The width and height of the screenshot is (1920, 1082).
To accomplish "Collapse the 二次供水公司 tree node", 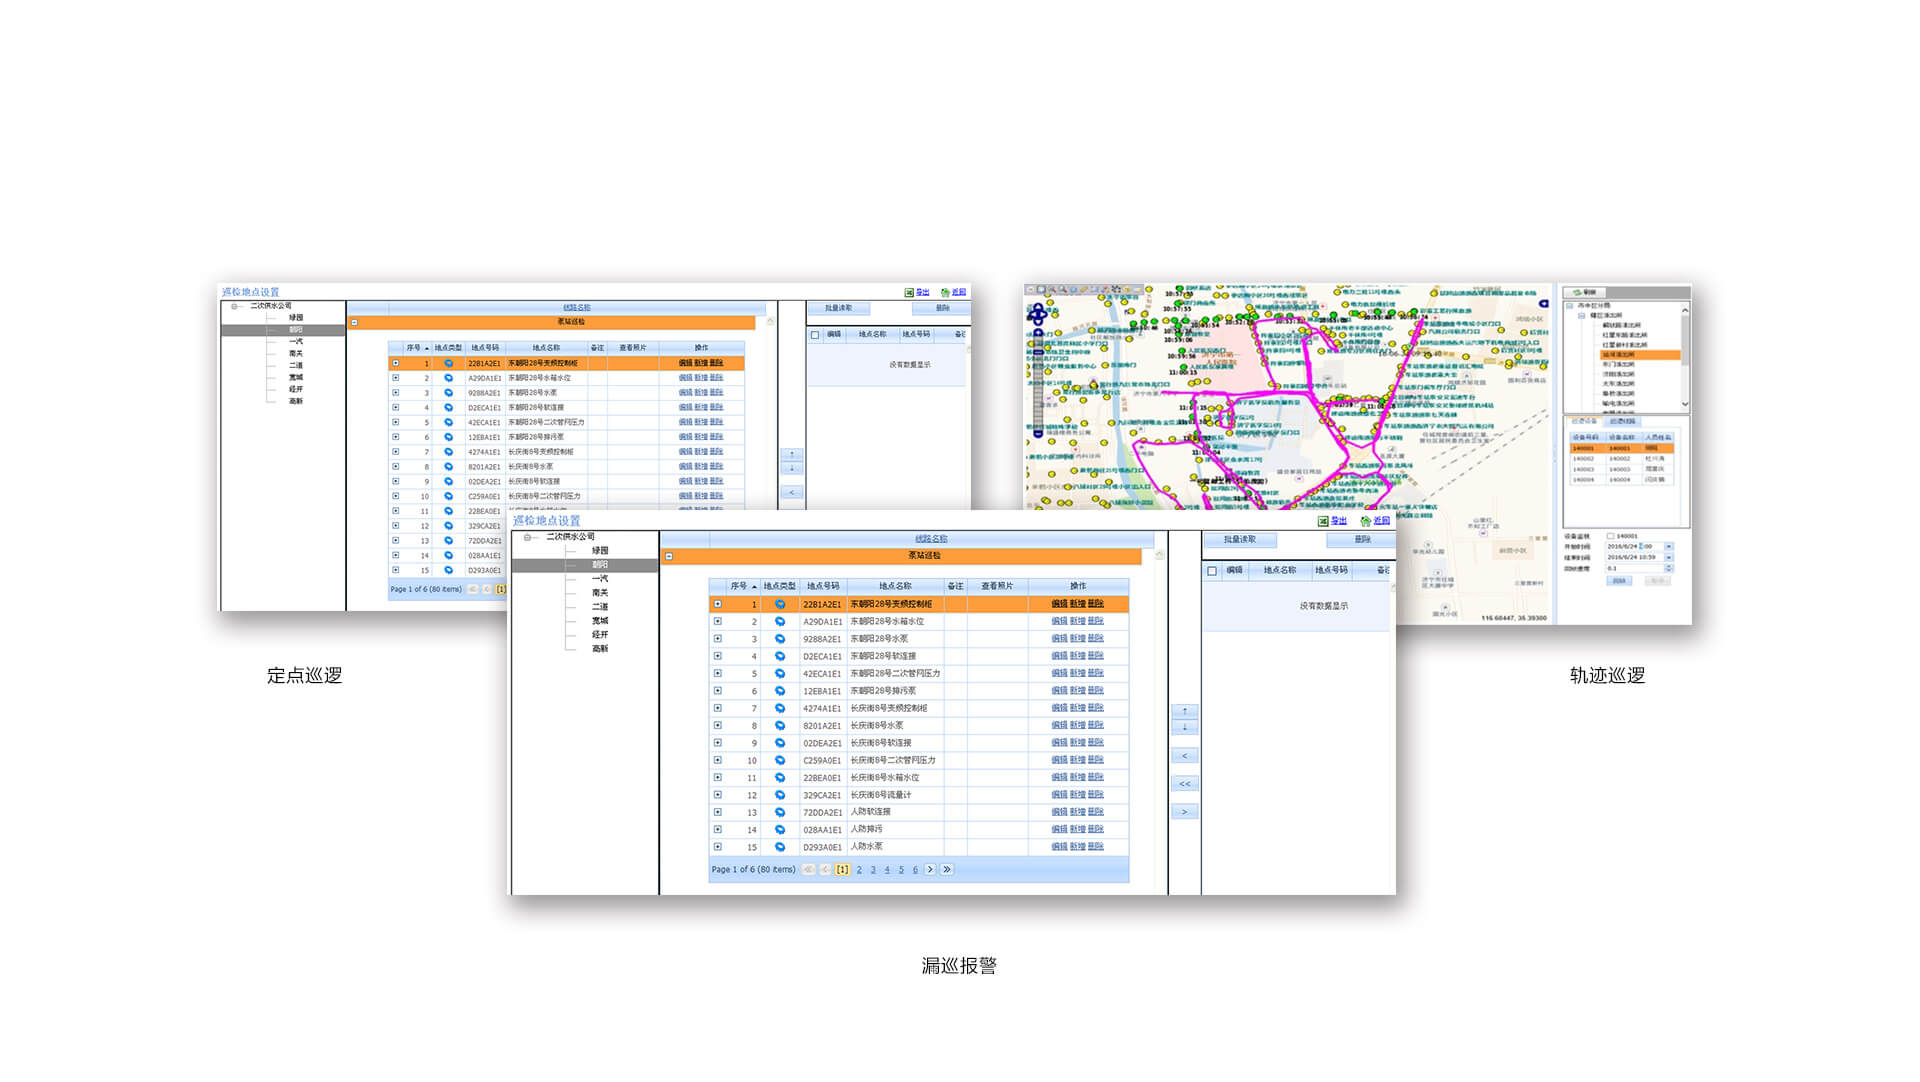I will 527,537.
